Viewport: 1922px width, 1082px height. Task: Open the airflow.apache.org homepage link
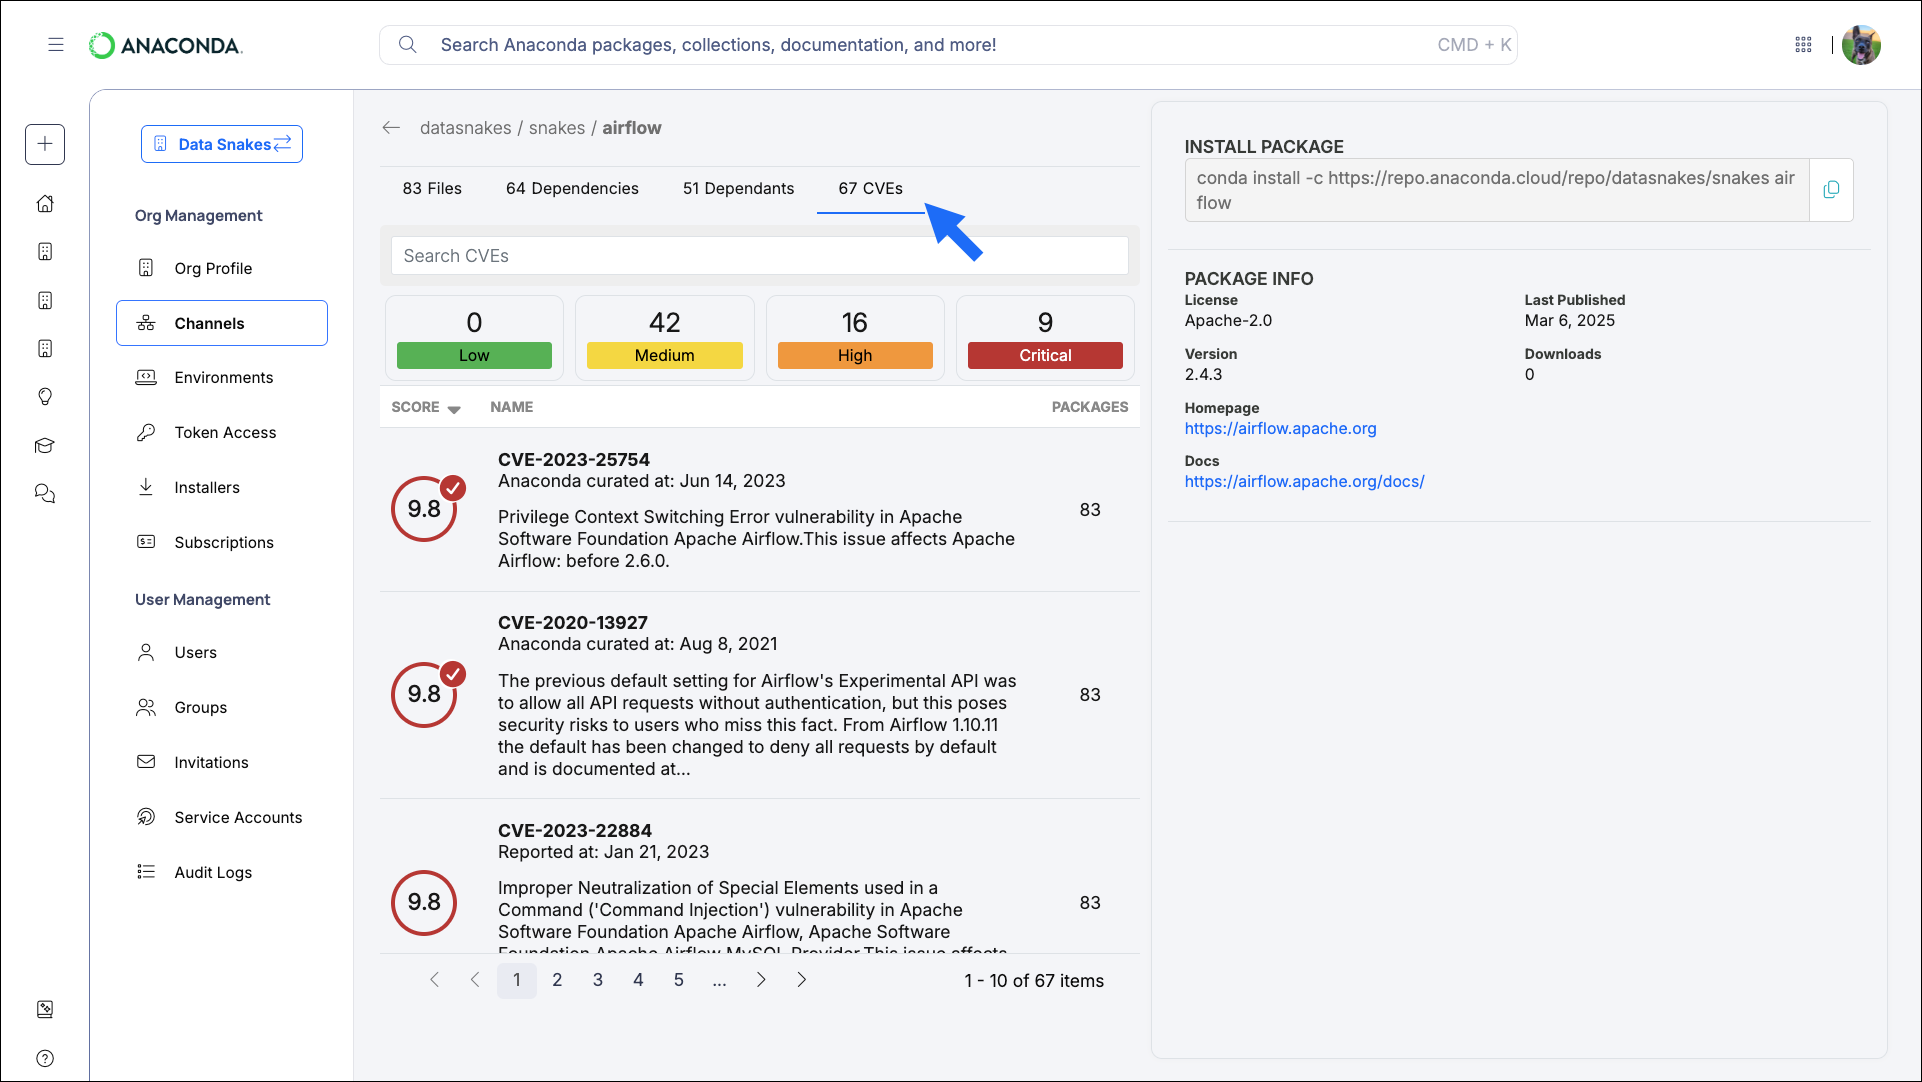pos(1280,428)
